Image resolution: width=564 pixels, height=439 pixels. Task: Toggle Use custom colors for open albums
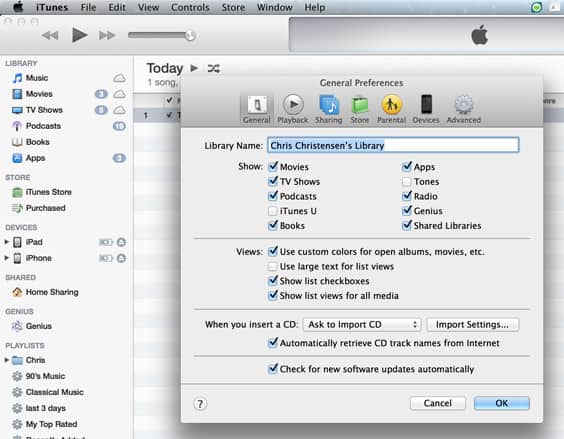click(x=273, y=252)
